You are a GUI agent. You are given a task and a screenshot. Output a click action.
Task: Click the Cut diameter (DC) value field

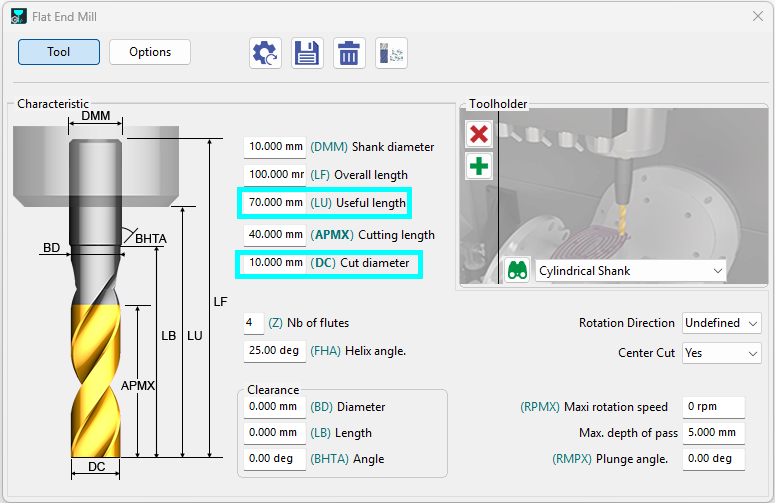click(274, 263)
